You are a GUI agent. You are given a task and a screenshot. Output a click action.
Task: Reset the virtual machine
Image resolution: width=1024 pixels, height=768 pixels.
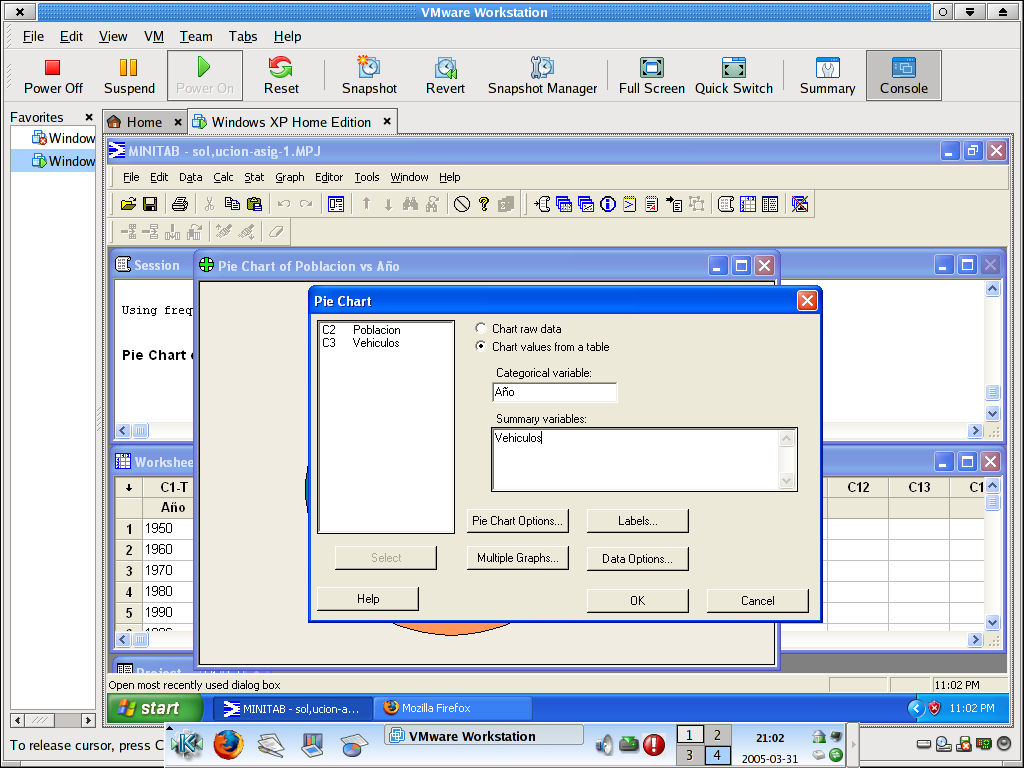pyautogui.click(x=281, y=76)
